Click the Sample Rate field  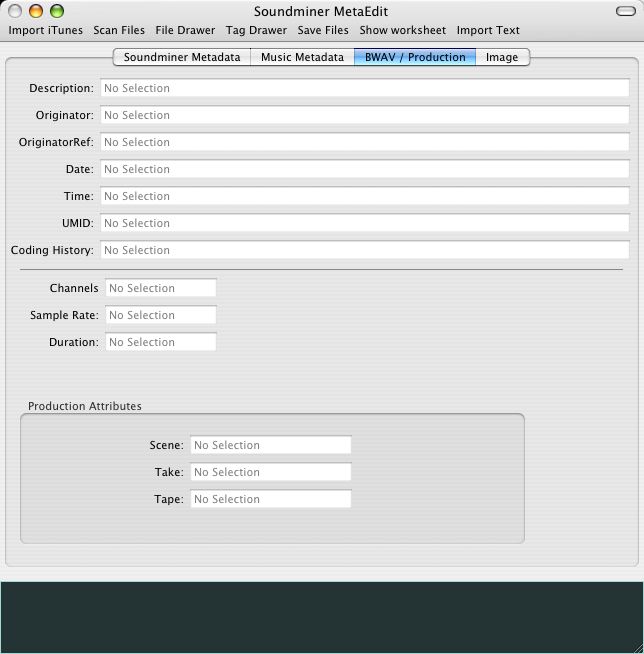[160, 315]
